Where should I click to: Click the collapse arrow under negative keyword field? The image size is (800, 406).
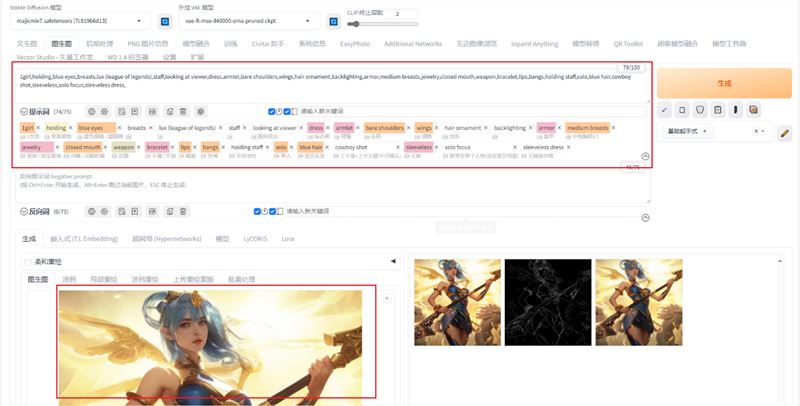tap(645, 218)
